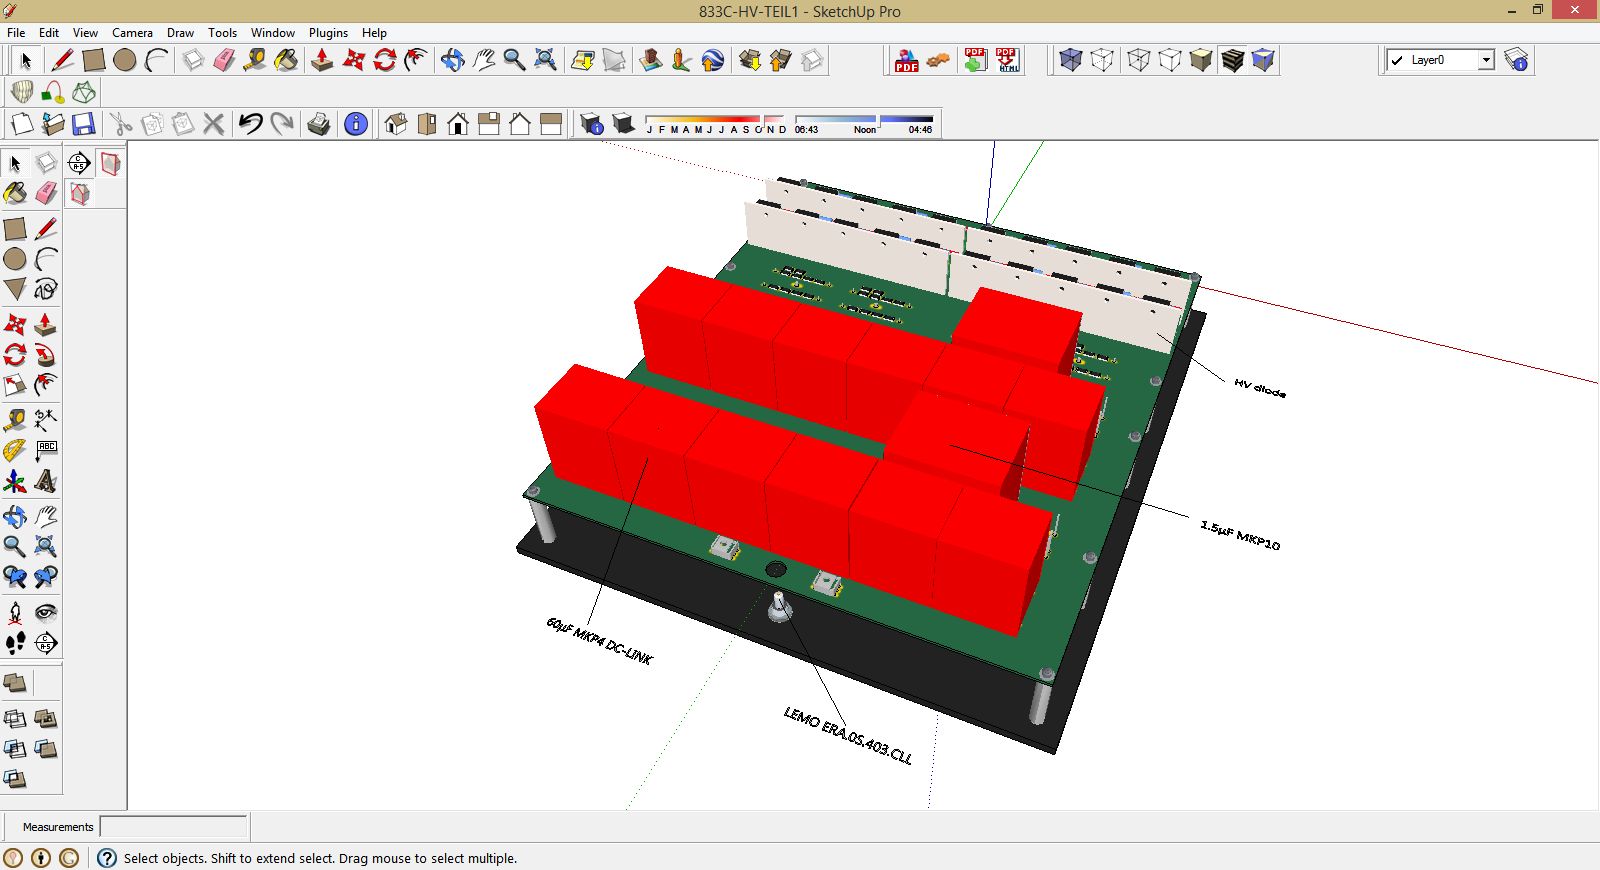The image size is (1600, 870).
Task: Select the Axes tool
Action: (15, 482)
